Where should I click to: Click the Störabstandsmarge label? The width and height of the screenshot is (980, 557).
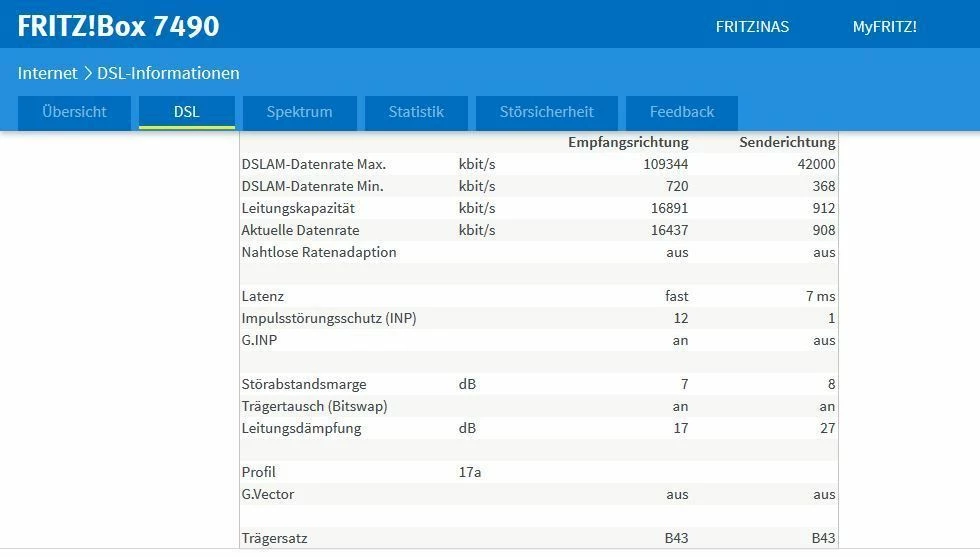(x=304, y=384)
